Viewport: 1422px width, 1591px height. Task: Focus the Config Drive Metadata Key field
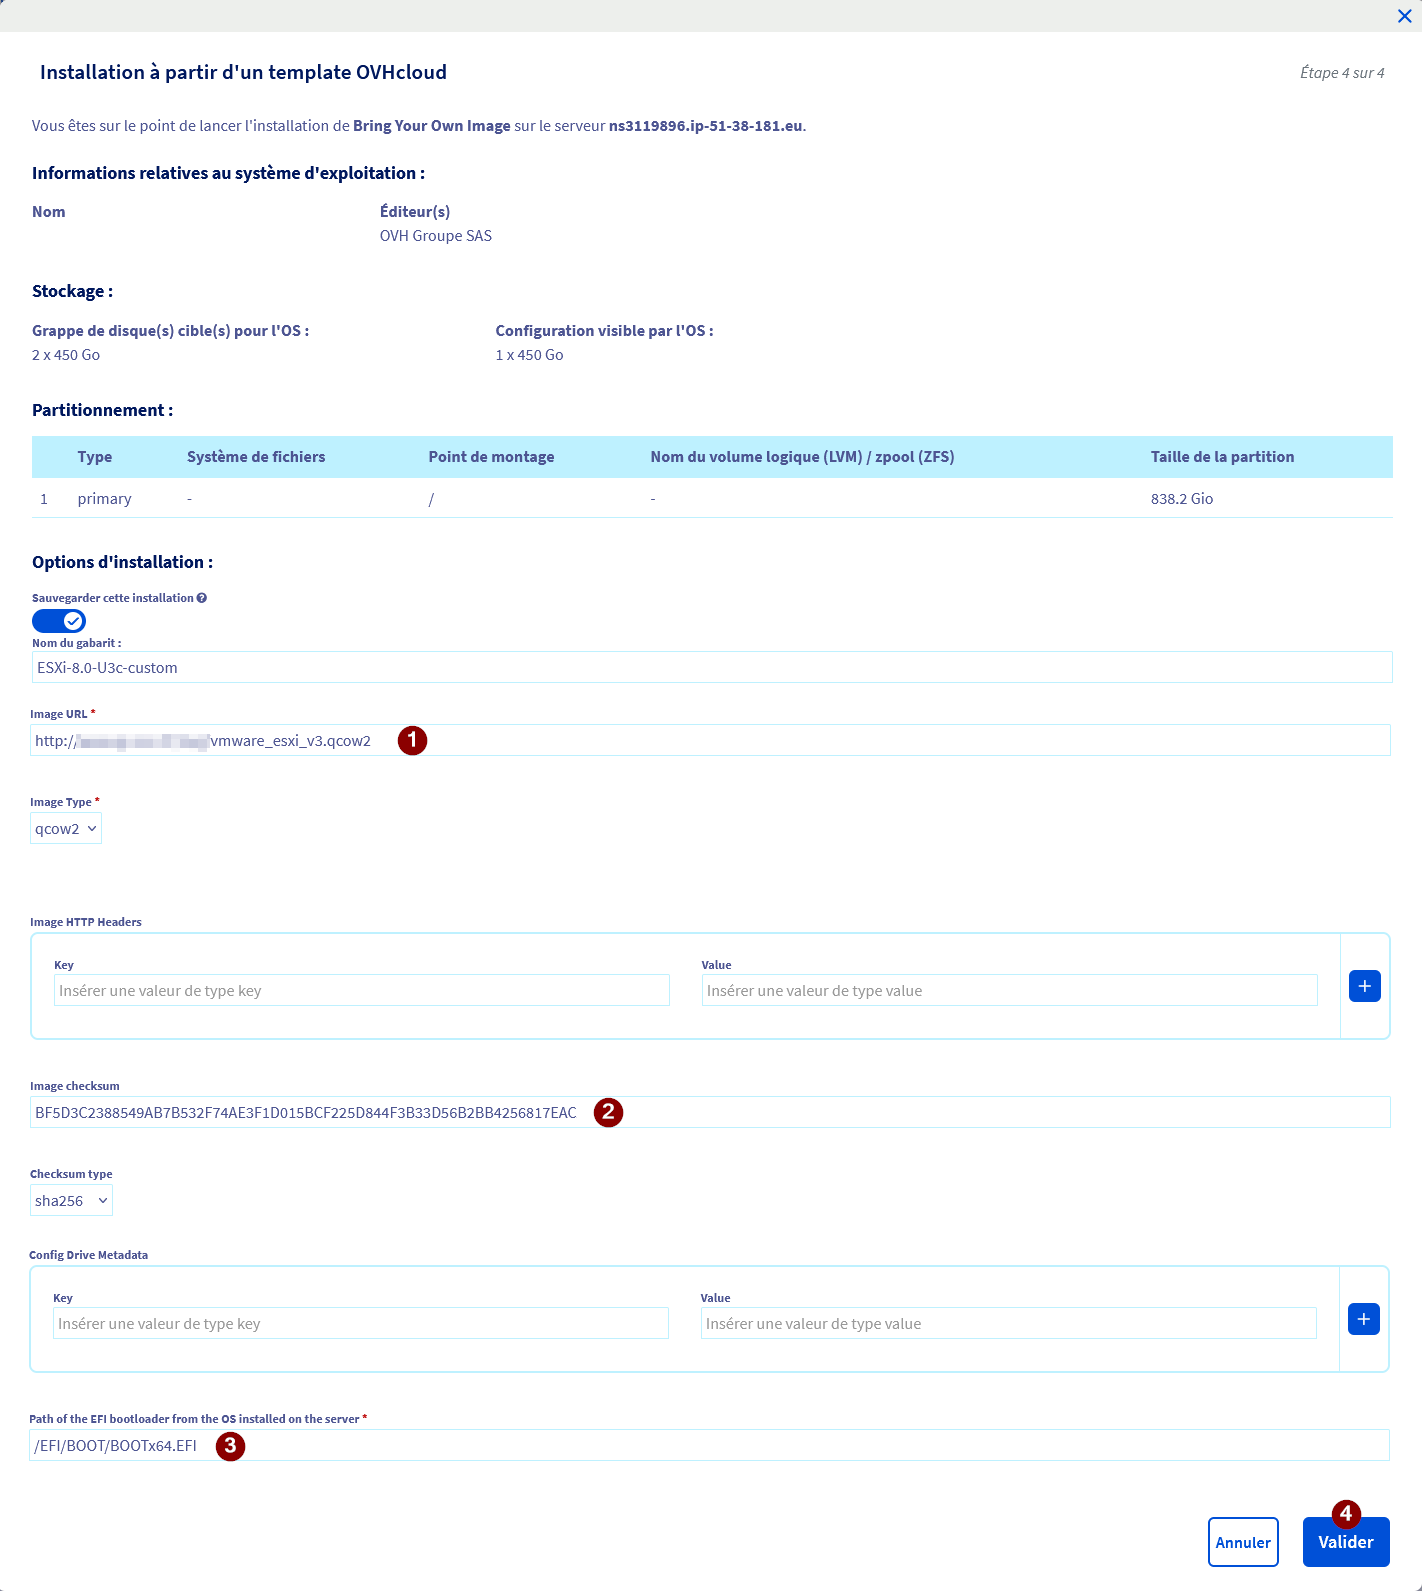click(x=361, y=1324)
